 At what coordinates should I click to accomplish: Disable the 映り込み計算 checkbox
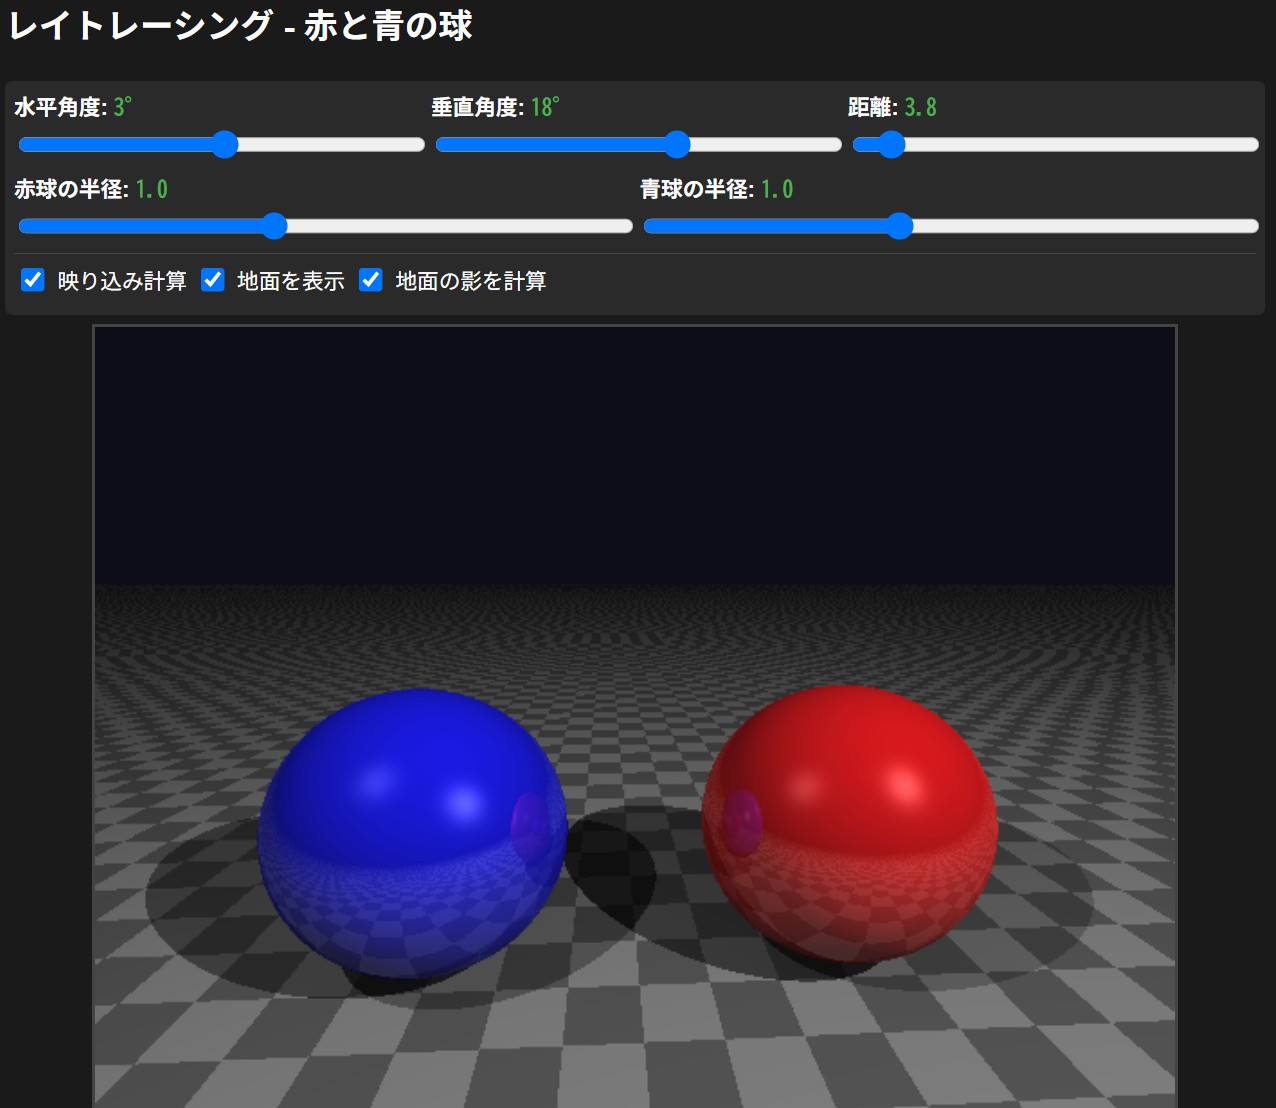[33, 280]
